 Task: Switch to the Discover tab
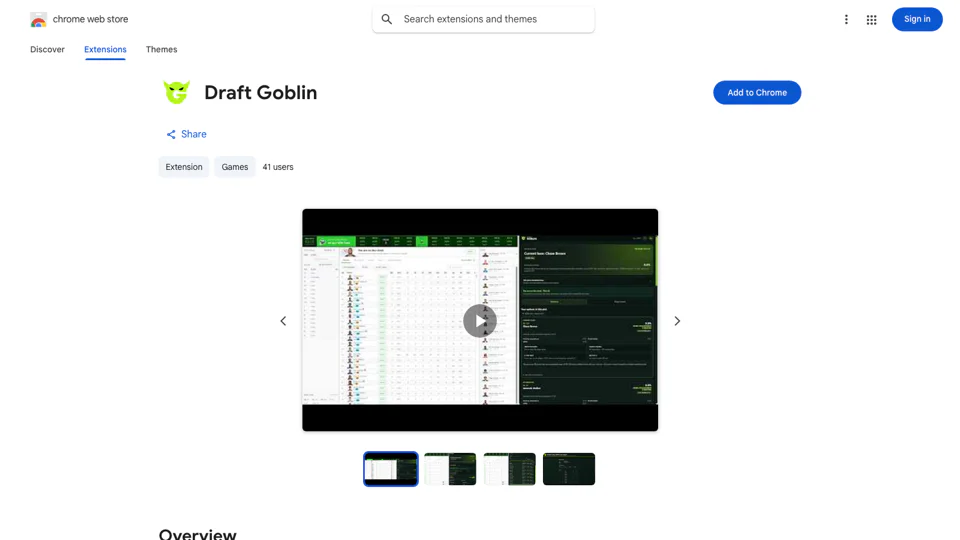coord(47,50)
